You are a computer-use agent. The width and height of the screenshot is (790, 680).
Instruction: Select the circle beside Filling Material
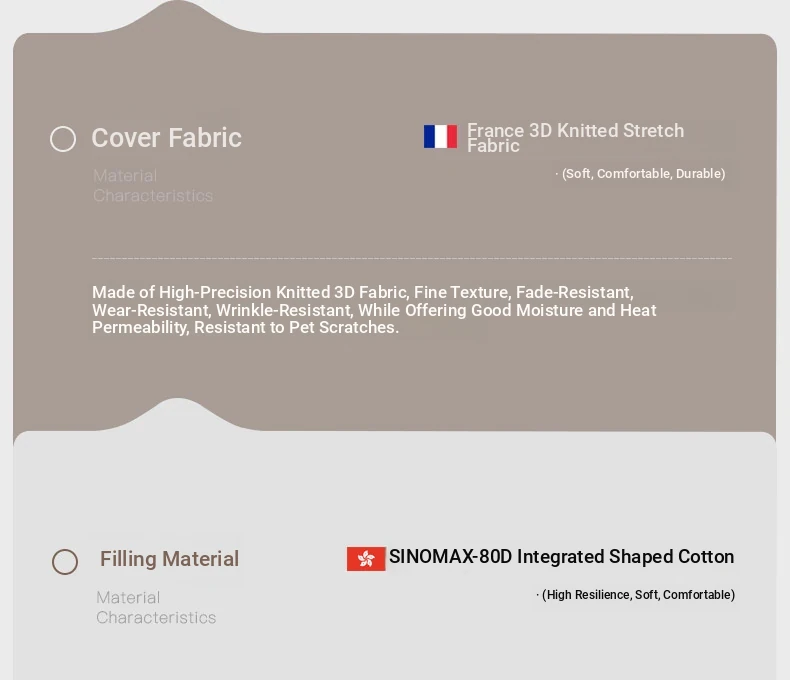click(65, 562)
